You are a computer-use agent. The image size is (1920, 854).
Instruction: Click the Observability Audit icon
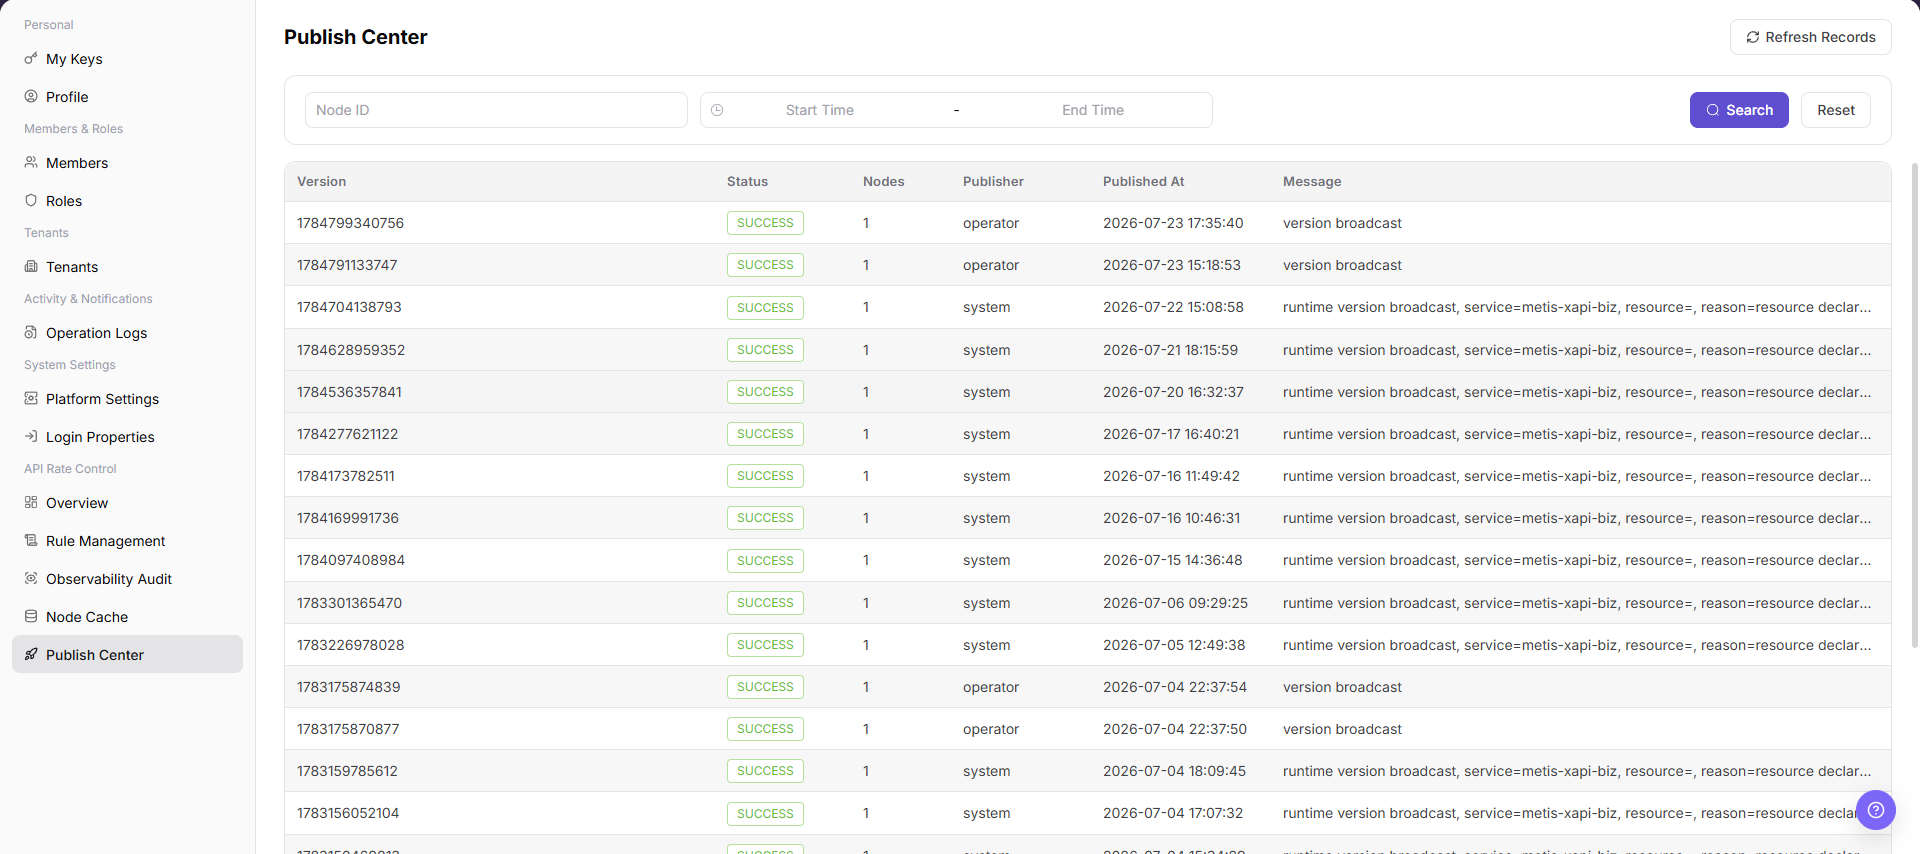(x=31, y=579)
